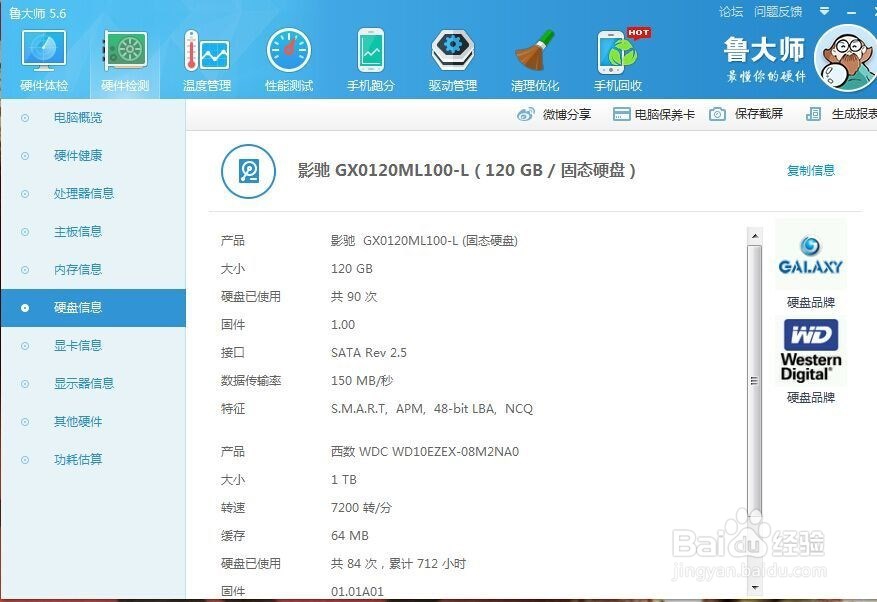Open 手机跑分 phone benchmark
Image resolution: width=877 pixels, height=602 pixels.
point(370,57)
